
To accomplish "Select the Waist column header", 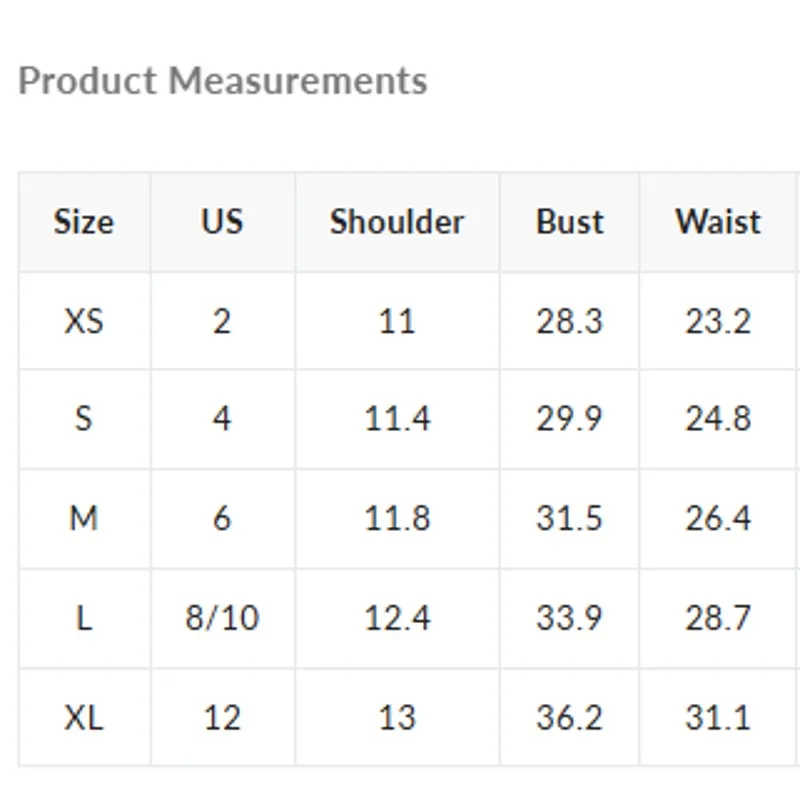I will tap(718, 221).
